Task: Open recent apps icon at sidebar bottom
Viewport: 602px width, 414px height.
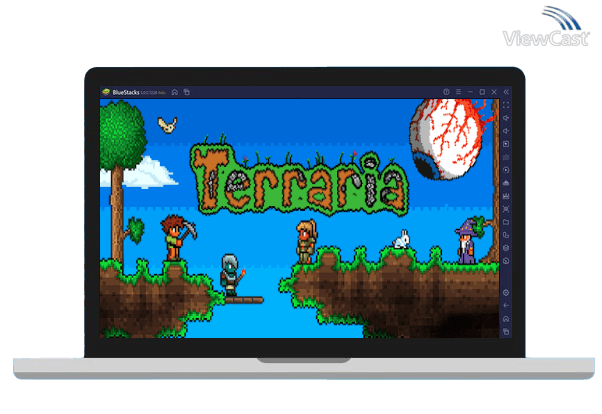Action: tap(506, 332)
